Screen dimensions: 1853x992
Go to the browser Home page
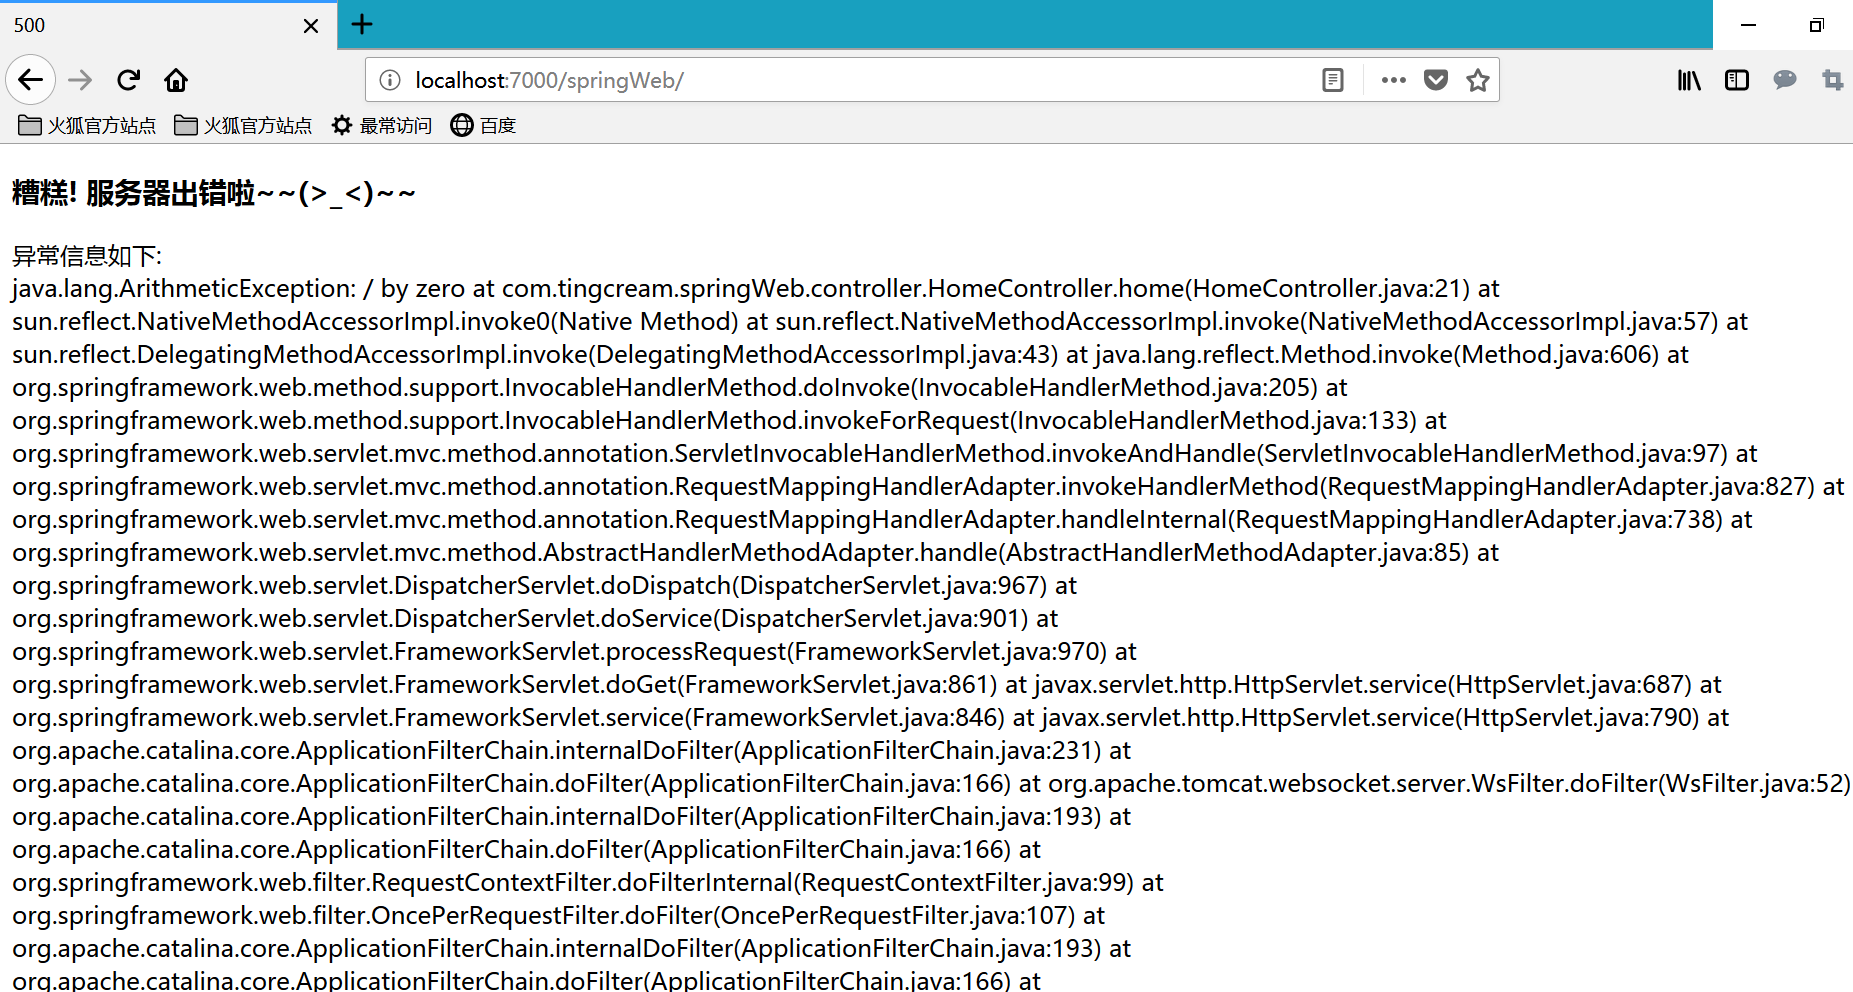176,80
